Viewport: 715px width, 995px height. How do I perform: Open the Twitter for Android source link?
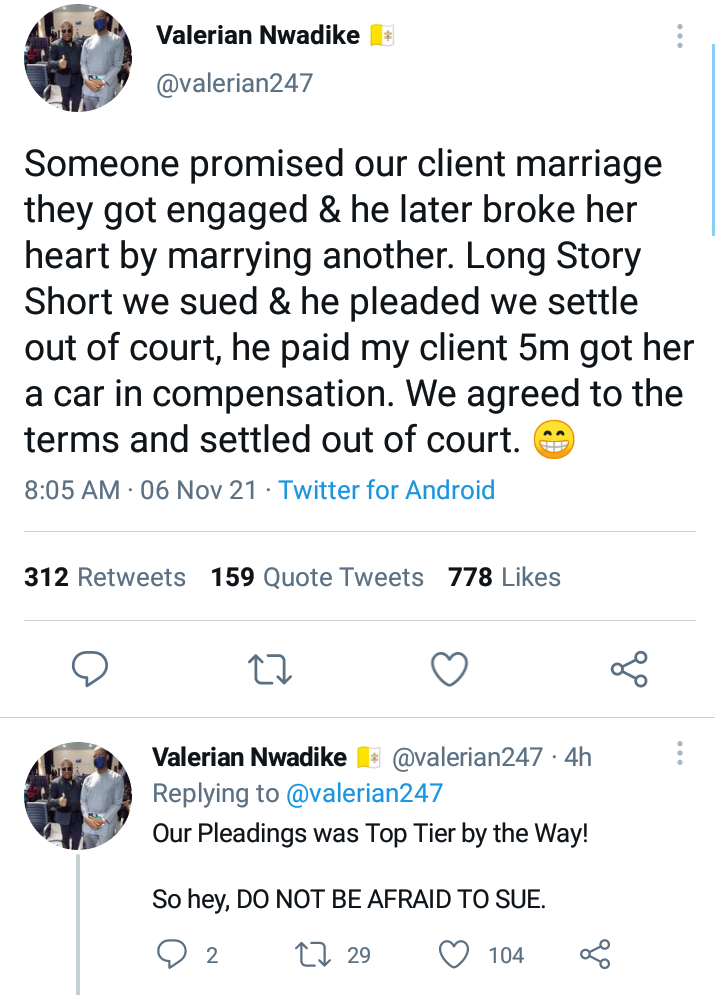pyautogui.click(x=387, y=490)
